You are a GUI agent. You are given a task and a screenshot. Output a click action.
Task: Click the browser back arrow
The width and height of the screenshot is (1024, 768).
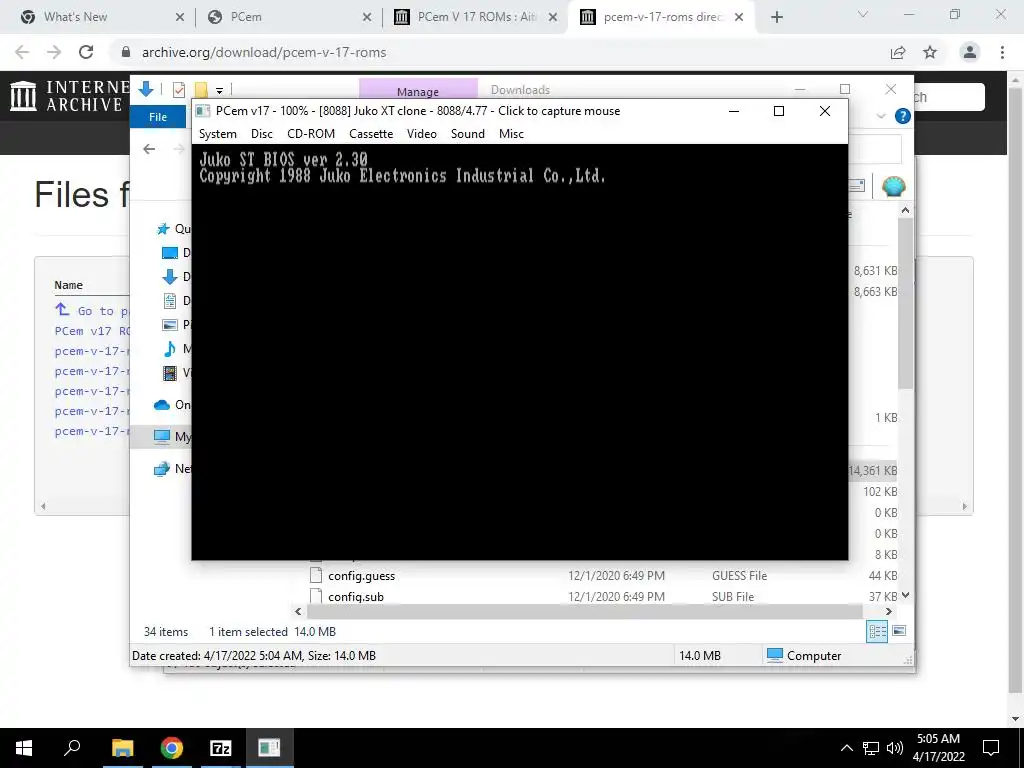[22, 52]
